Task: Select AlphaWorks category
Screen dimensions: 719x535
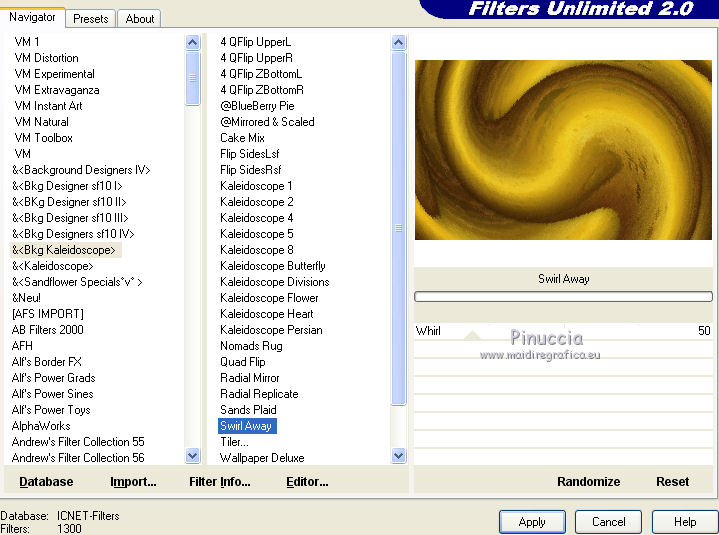Action: 41,426
